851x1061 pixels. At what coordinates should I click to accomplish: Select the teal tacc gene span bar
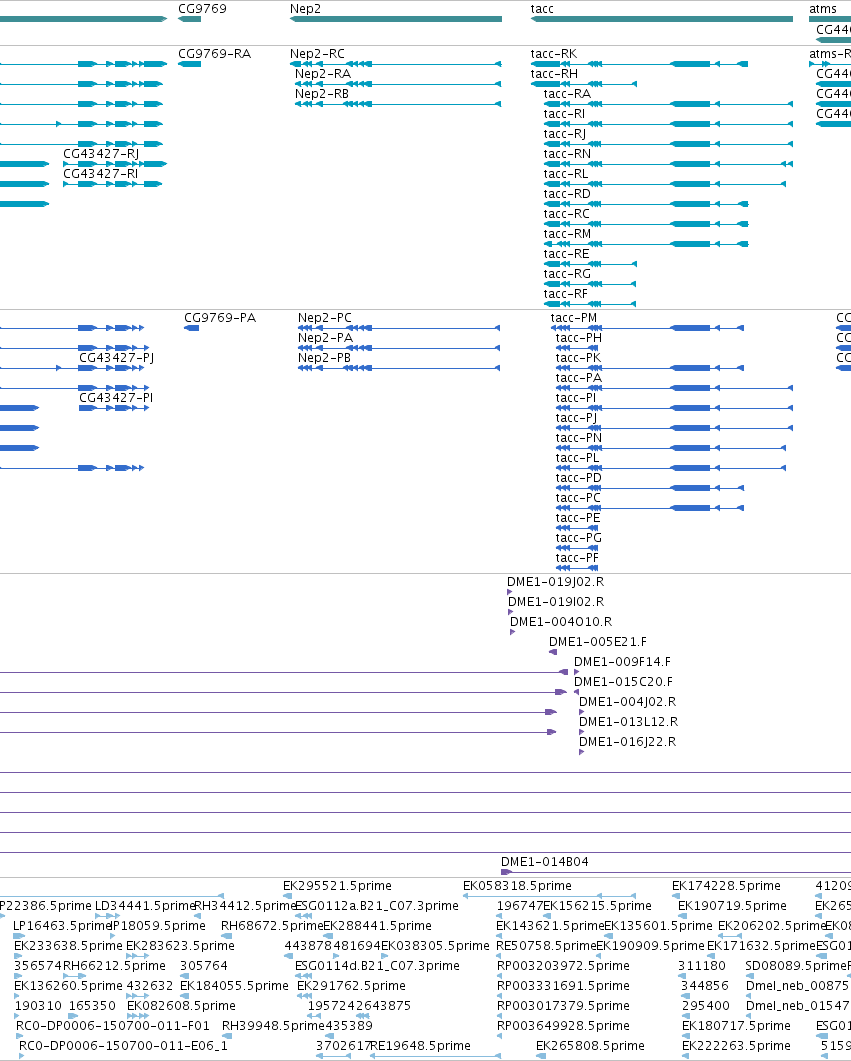tap(662, 19)
